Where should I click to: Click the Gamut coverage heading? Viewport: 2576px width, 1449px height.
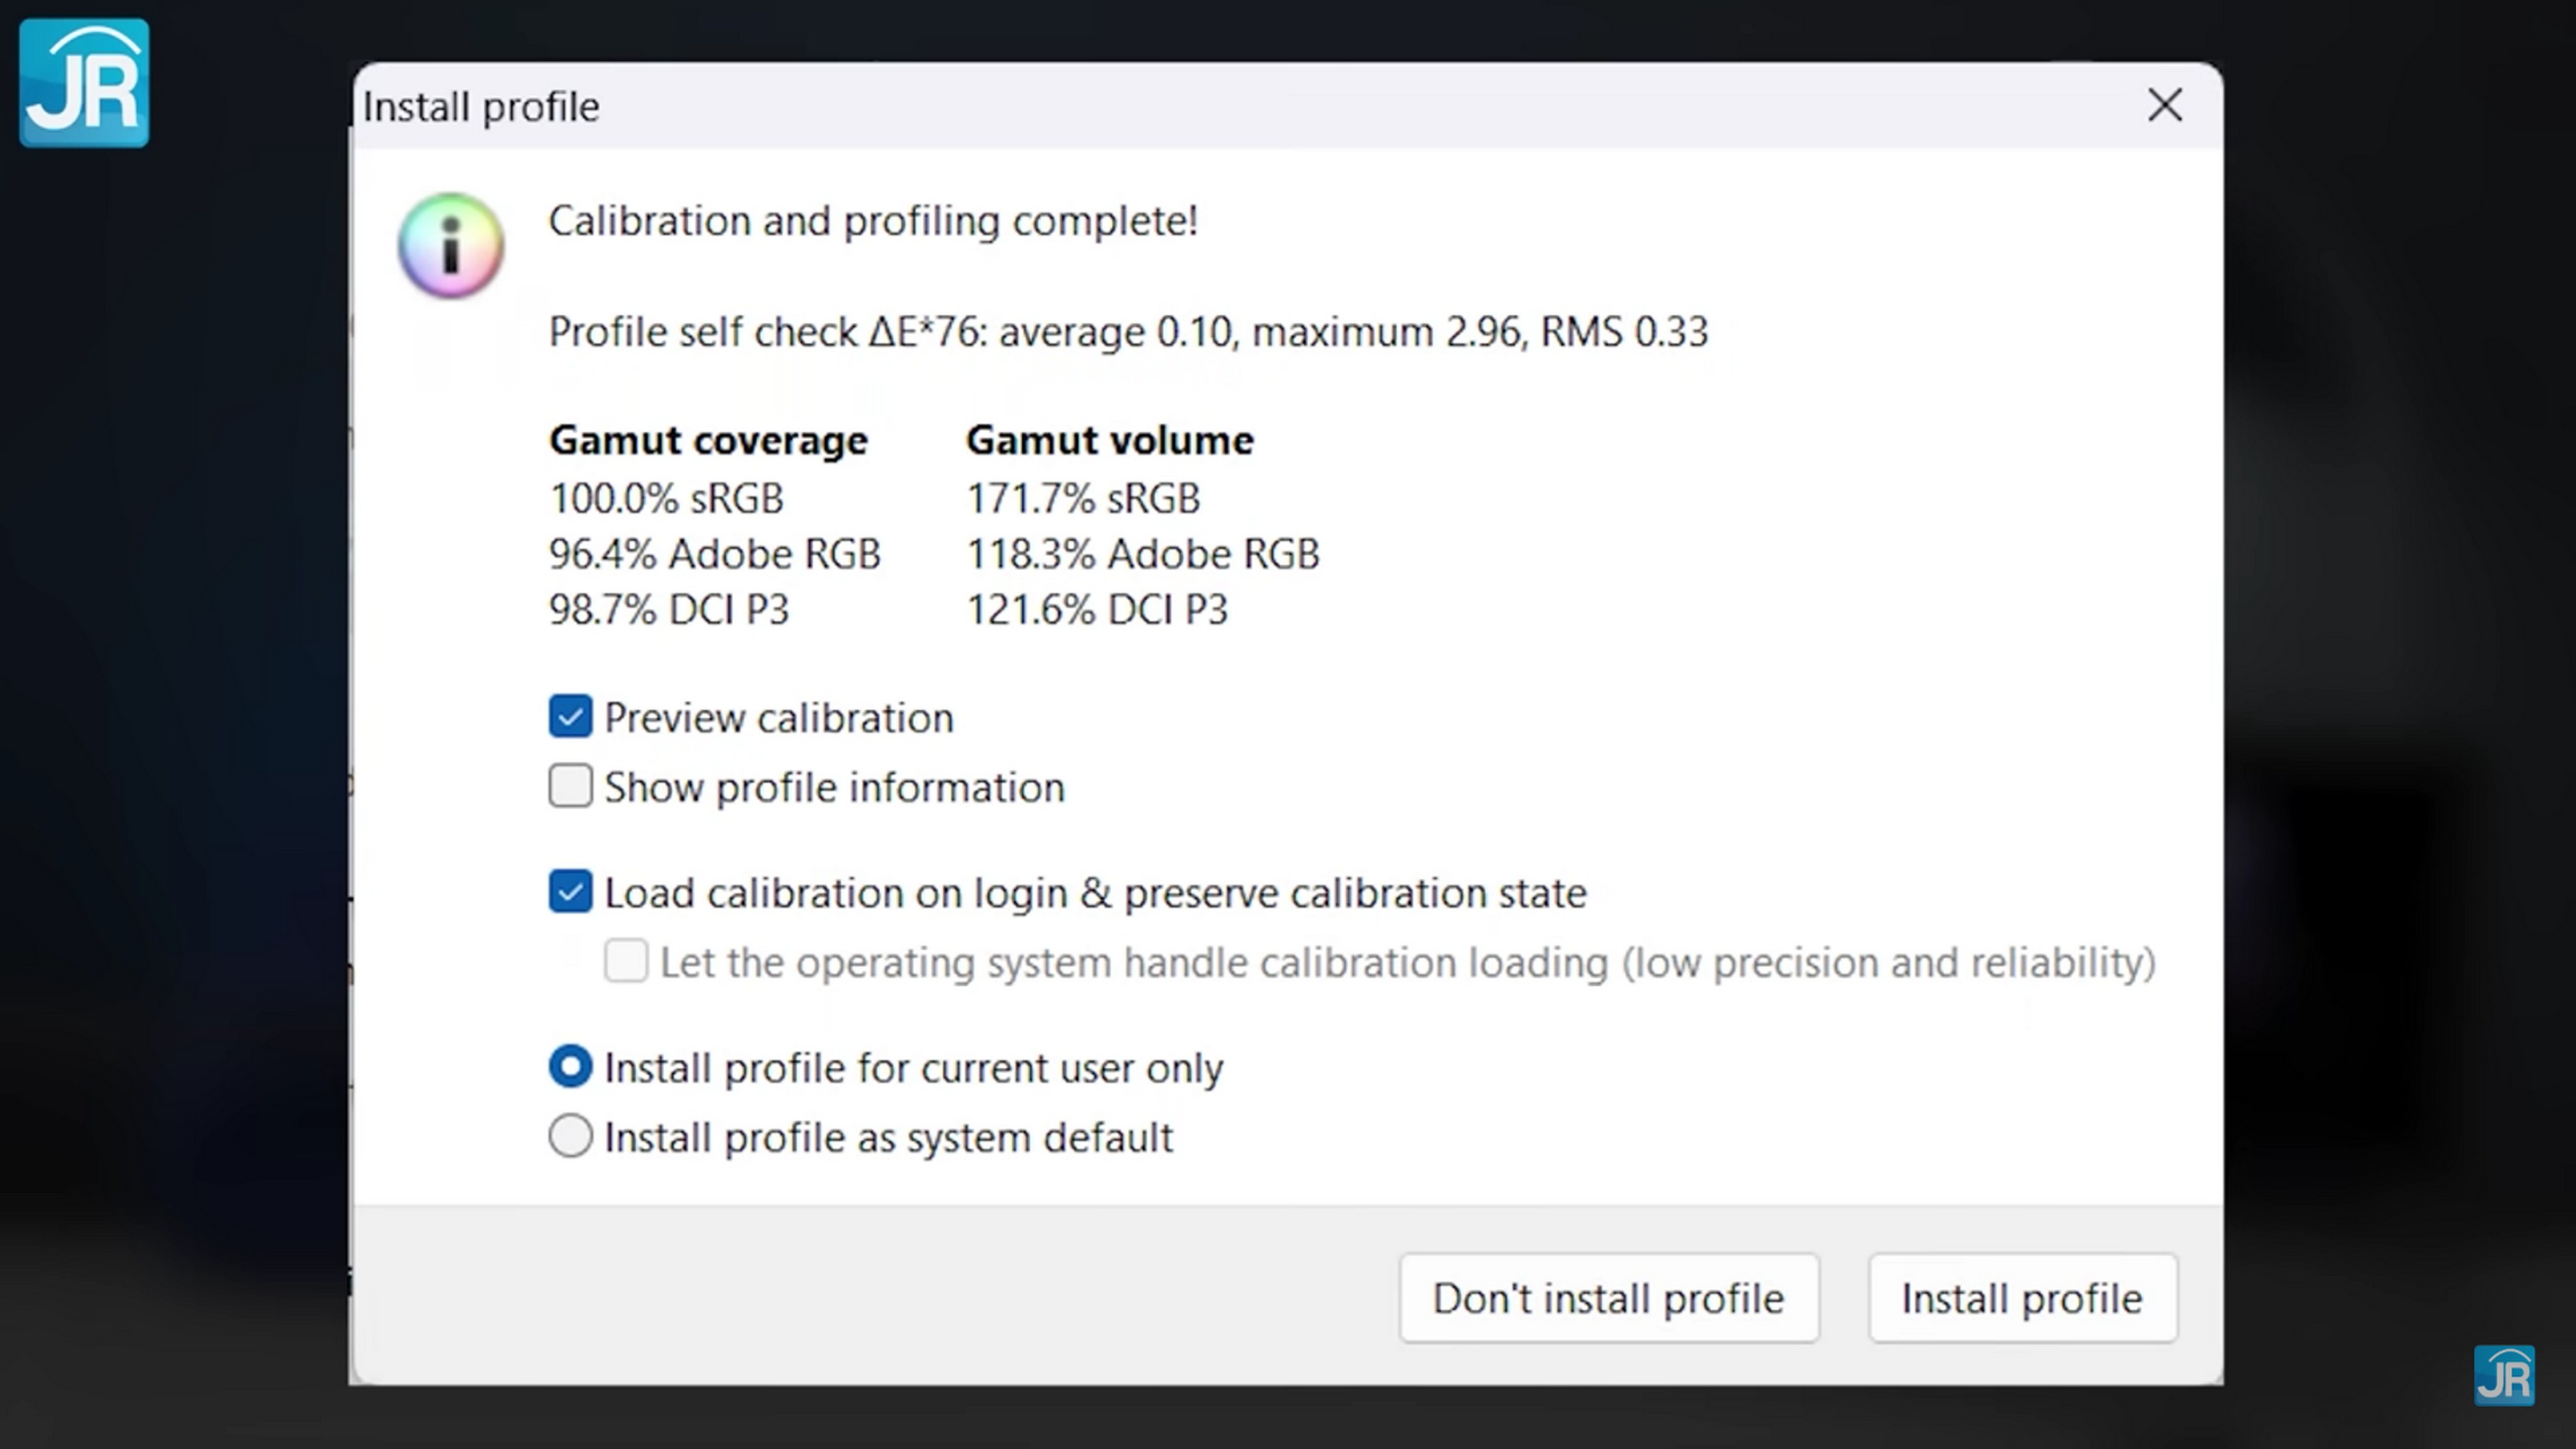tap(708, 440)
